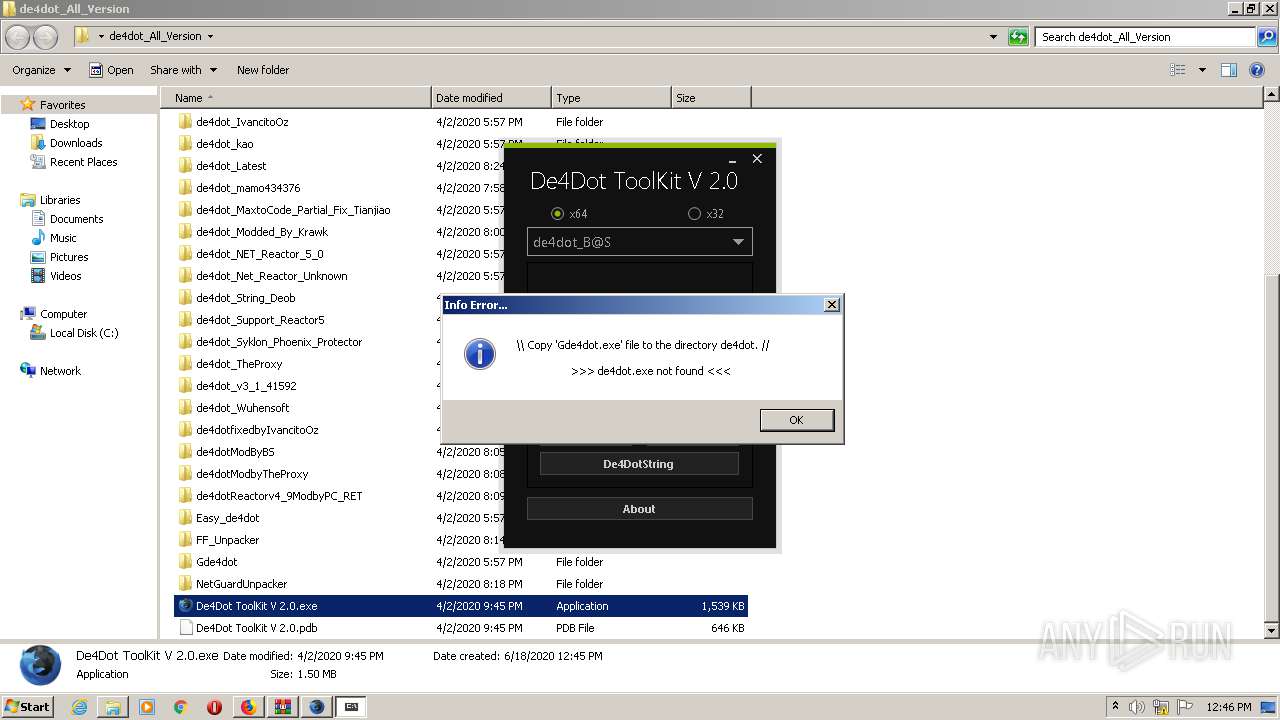Click Open in the Explorer toolbar
The width and height of the screenshot is (1280, 720).
click(111, 70)
